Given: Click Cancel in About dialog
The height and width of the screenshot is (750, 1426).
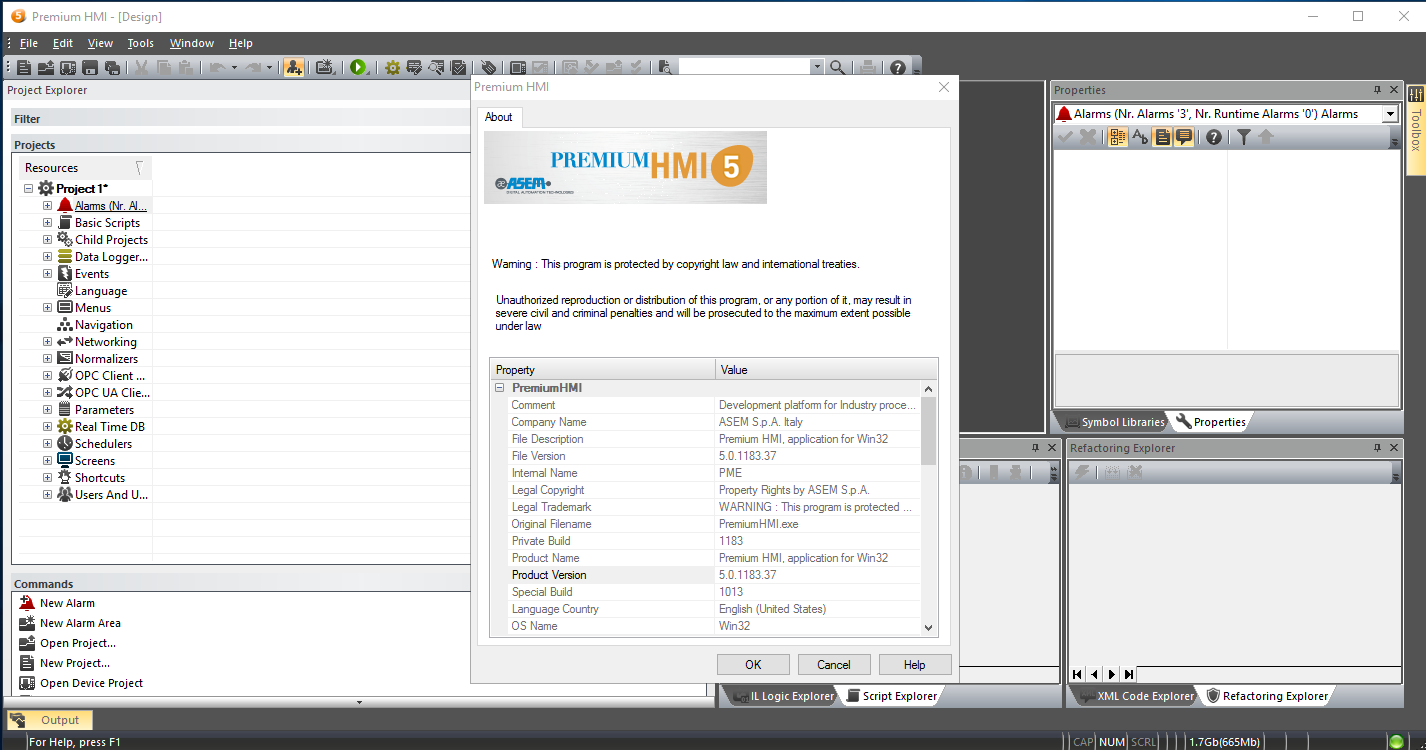Looking at the screenshot, I should (x=834, y=664).
